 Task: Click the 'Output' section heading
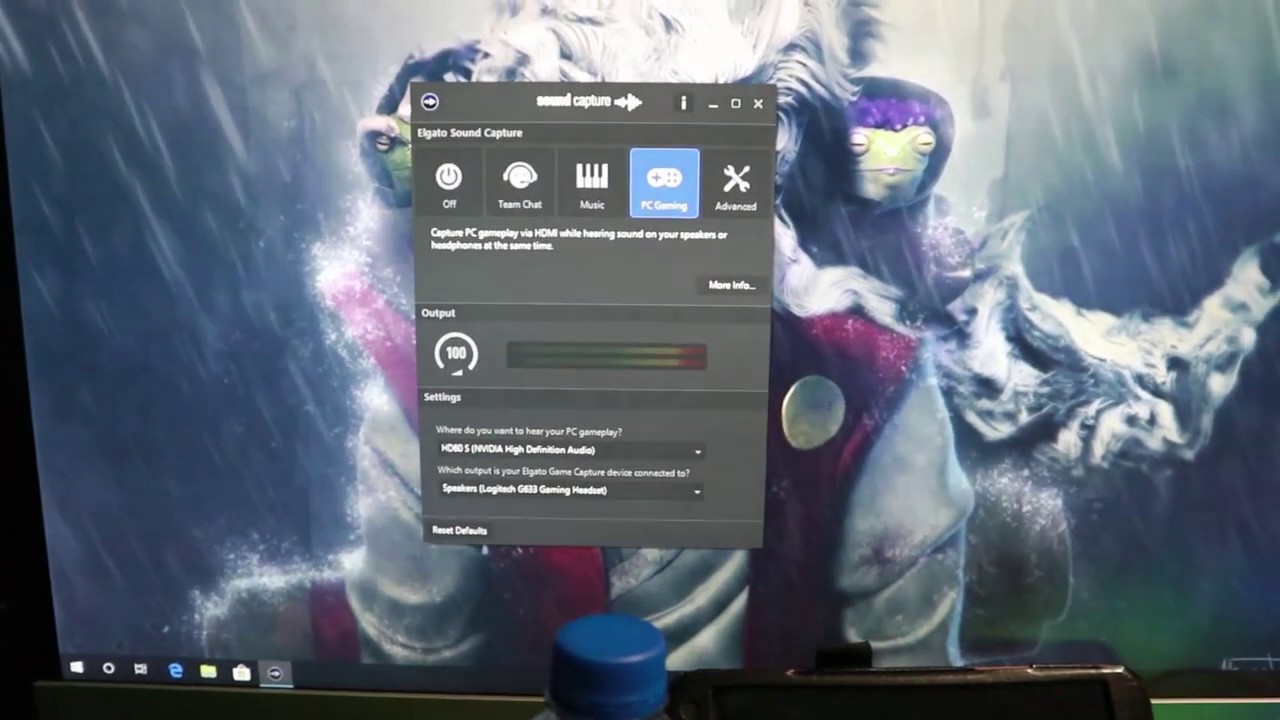point(438,313)
